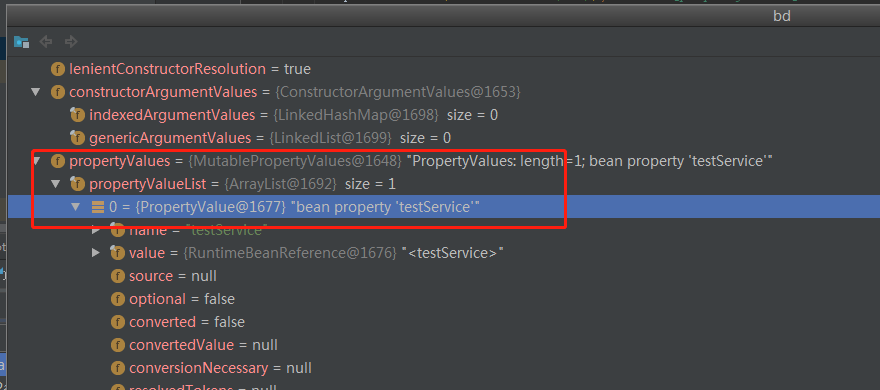Collapse the propertyValueList node
This screenshot has width=880, height=390.
56,184
